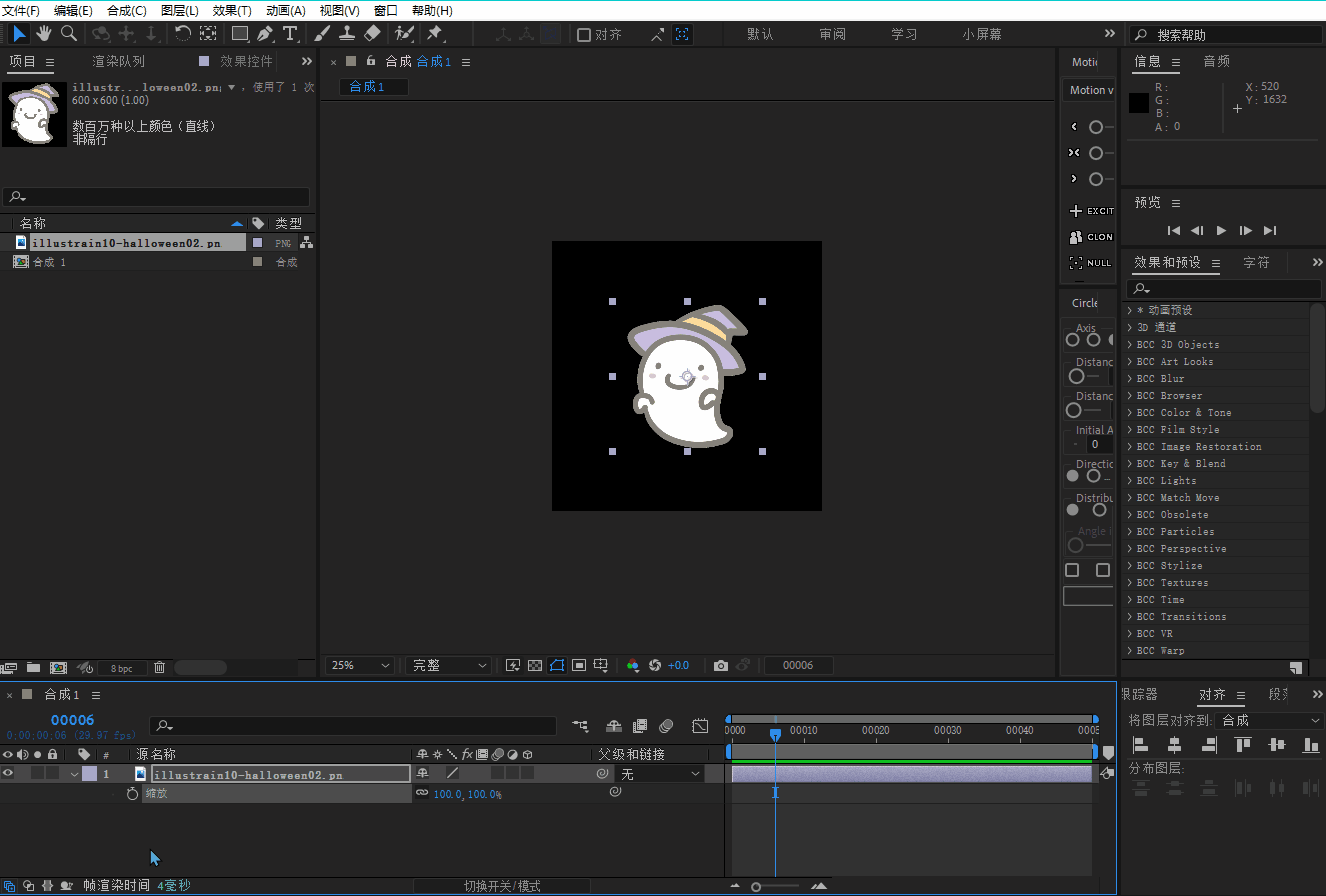Image resolution: width=1326 pixels, height=896 pixels.
Task: Open the 25% magnification dropdown
Action: (360, 665)
